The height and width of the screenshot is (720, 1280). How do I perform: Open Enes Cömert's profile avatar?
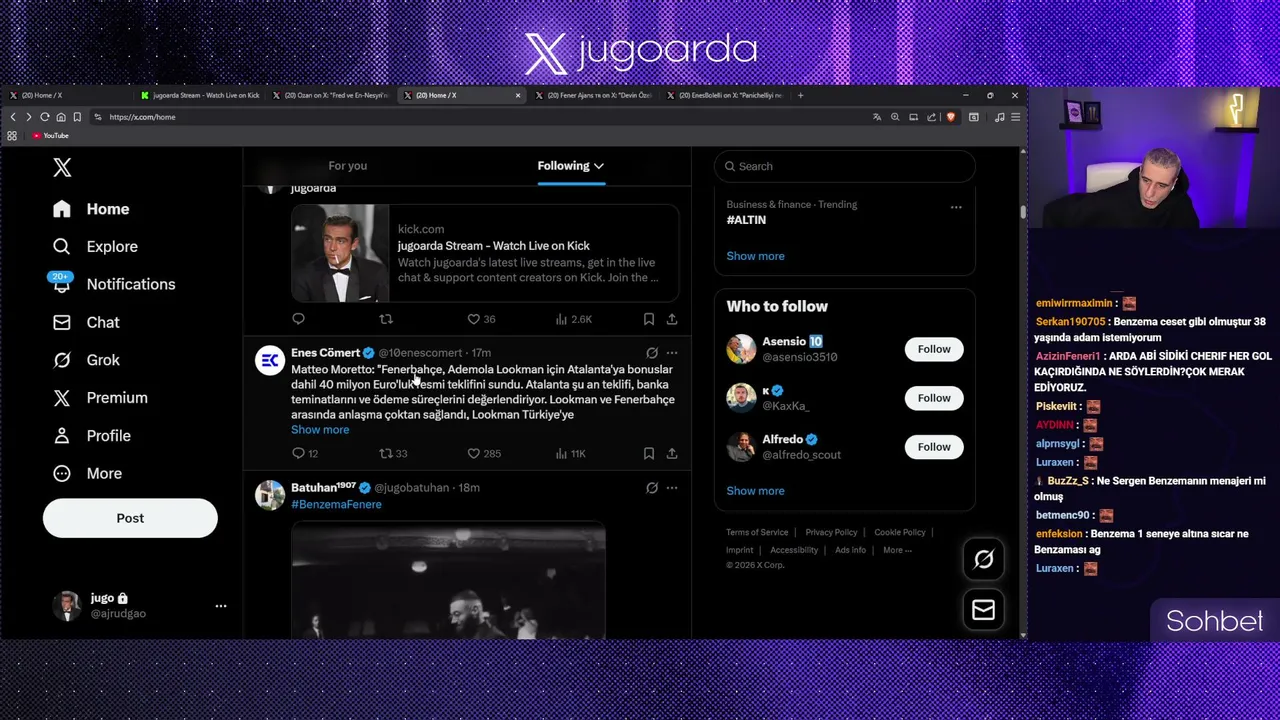[x=270, y=360]
